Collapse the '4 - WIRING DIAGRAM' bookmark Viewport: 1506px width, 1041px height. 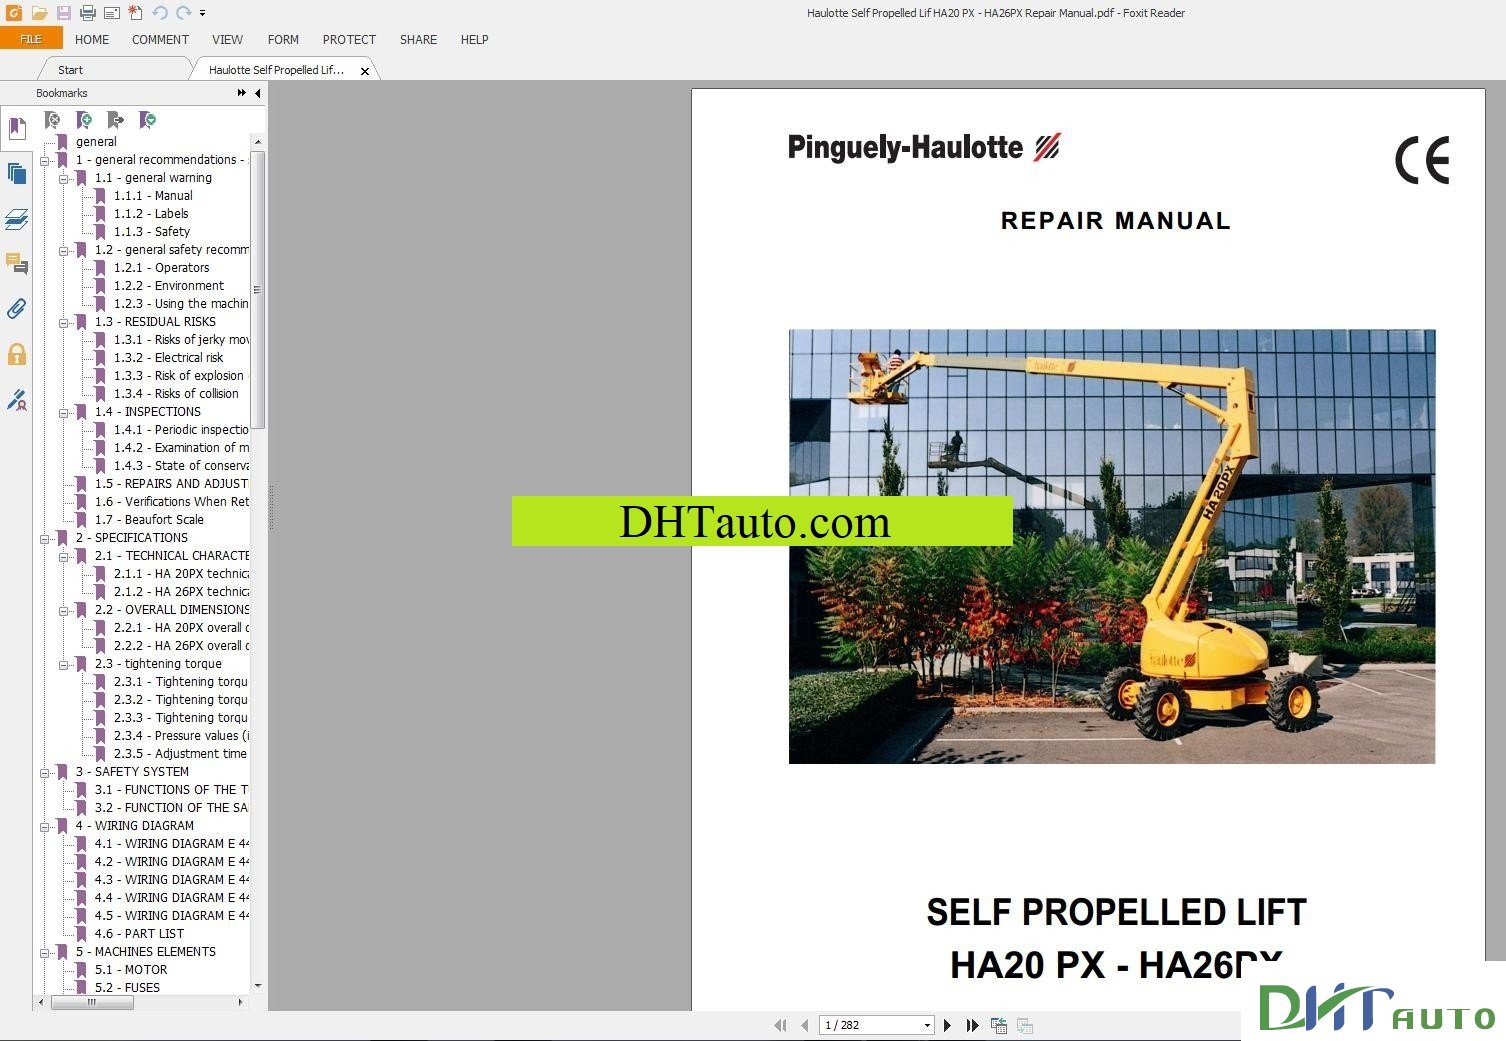(x=45, y=826)
